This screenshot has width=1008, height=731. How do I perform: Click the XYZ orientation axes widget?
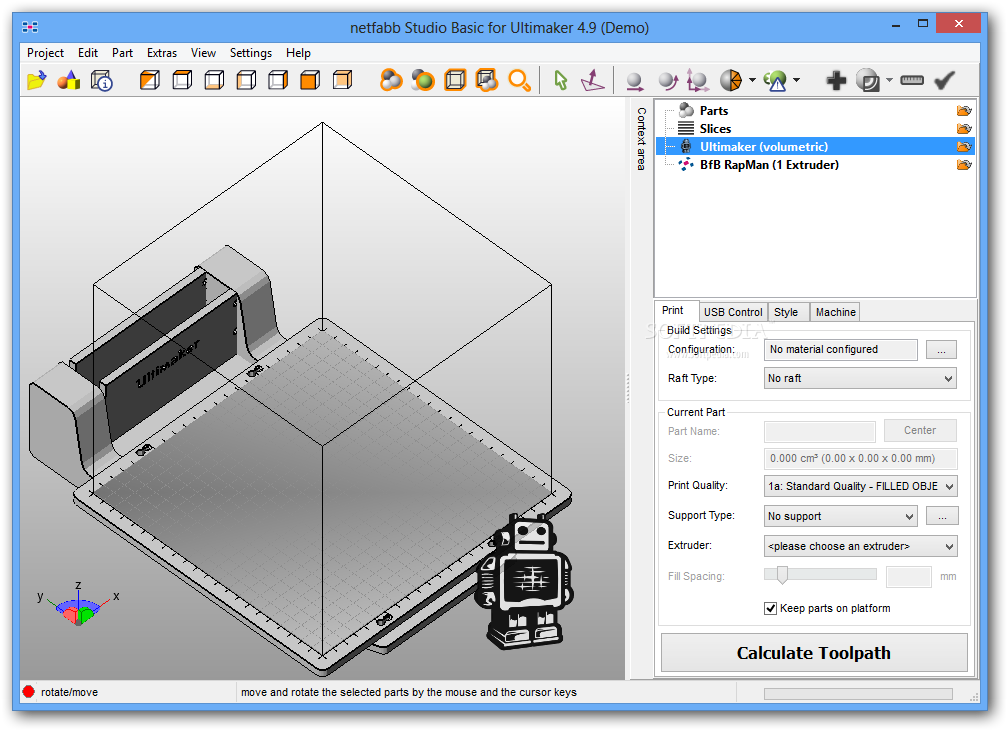[x=78, y=604]
